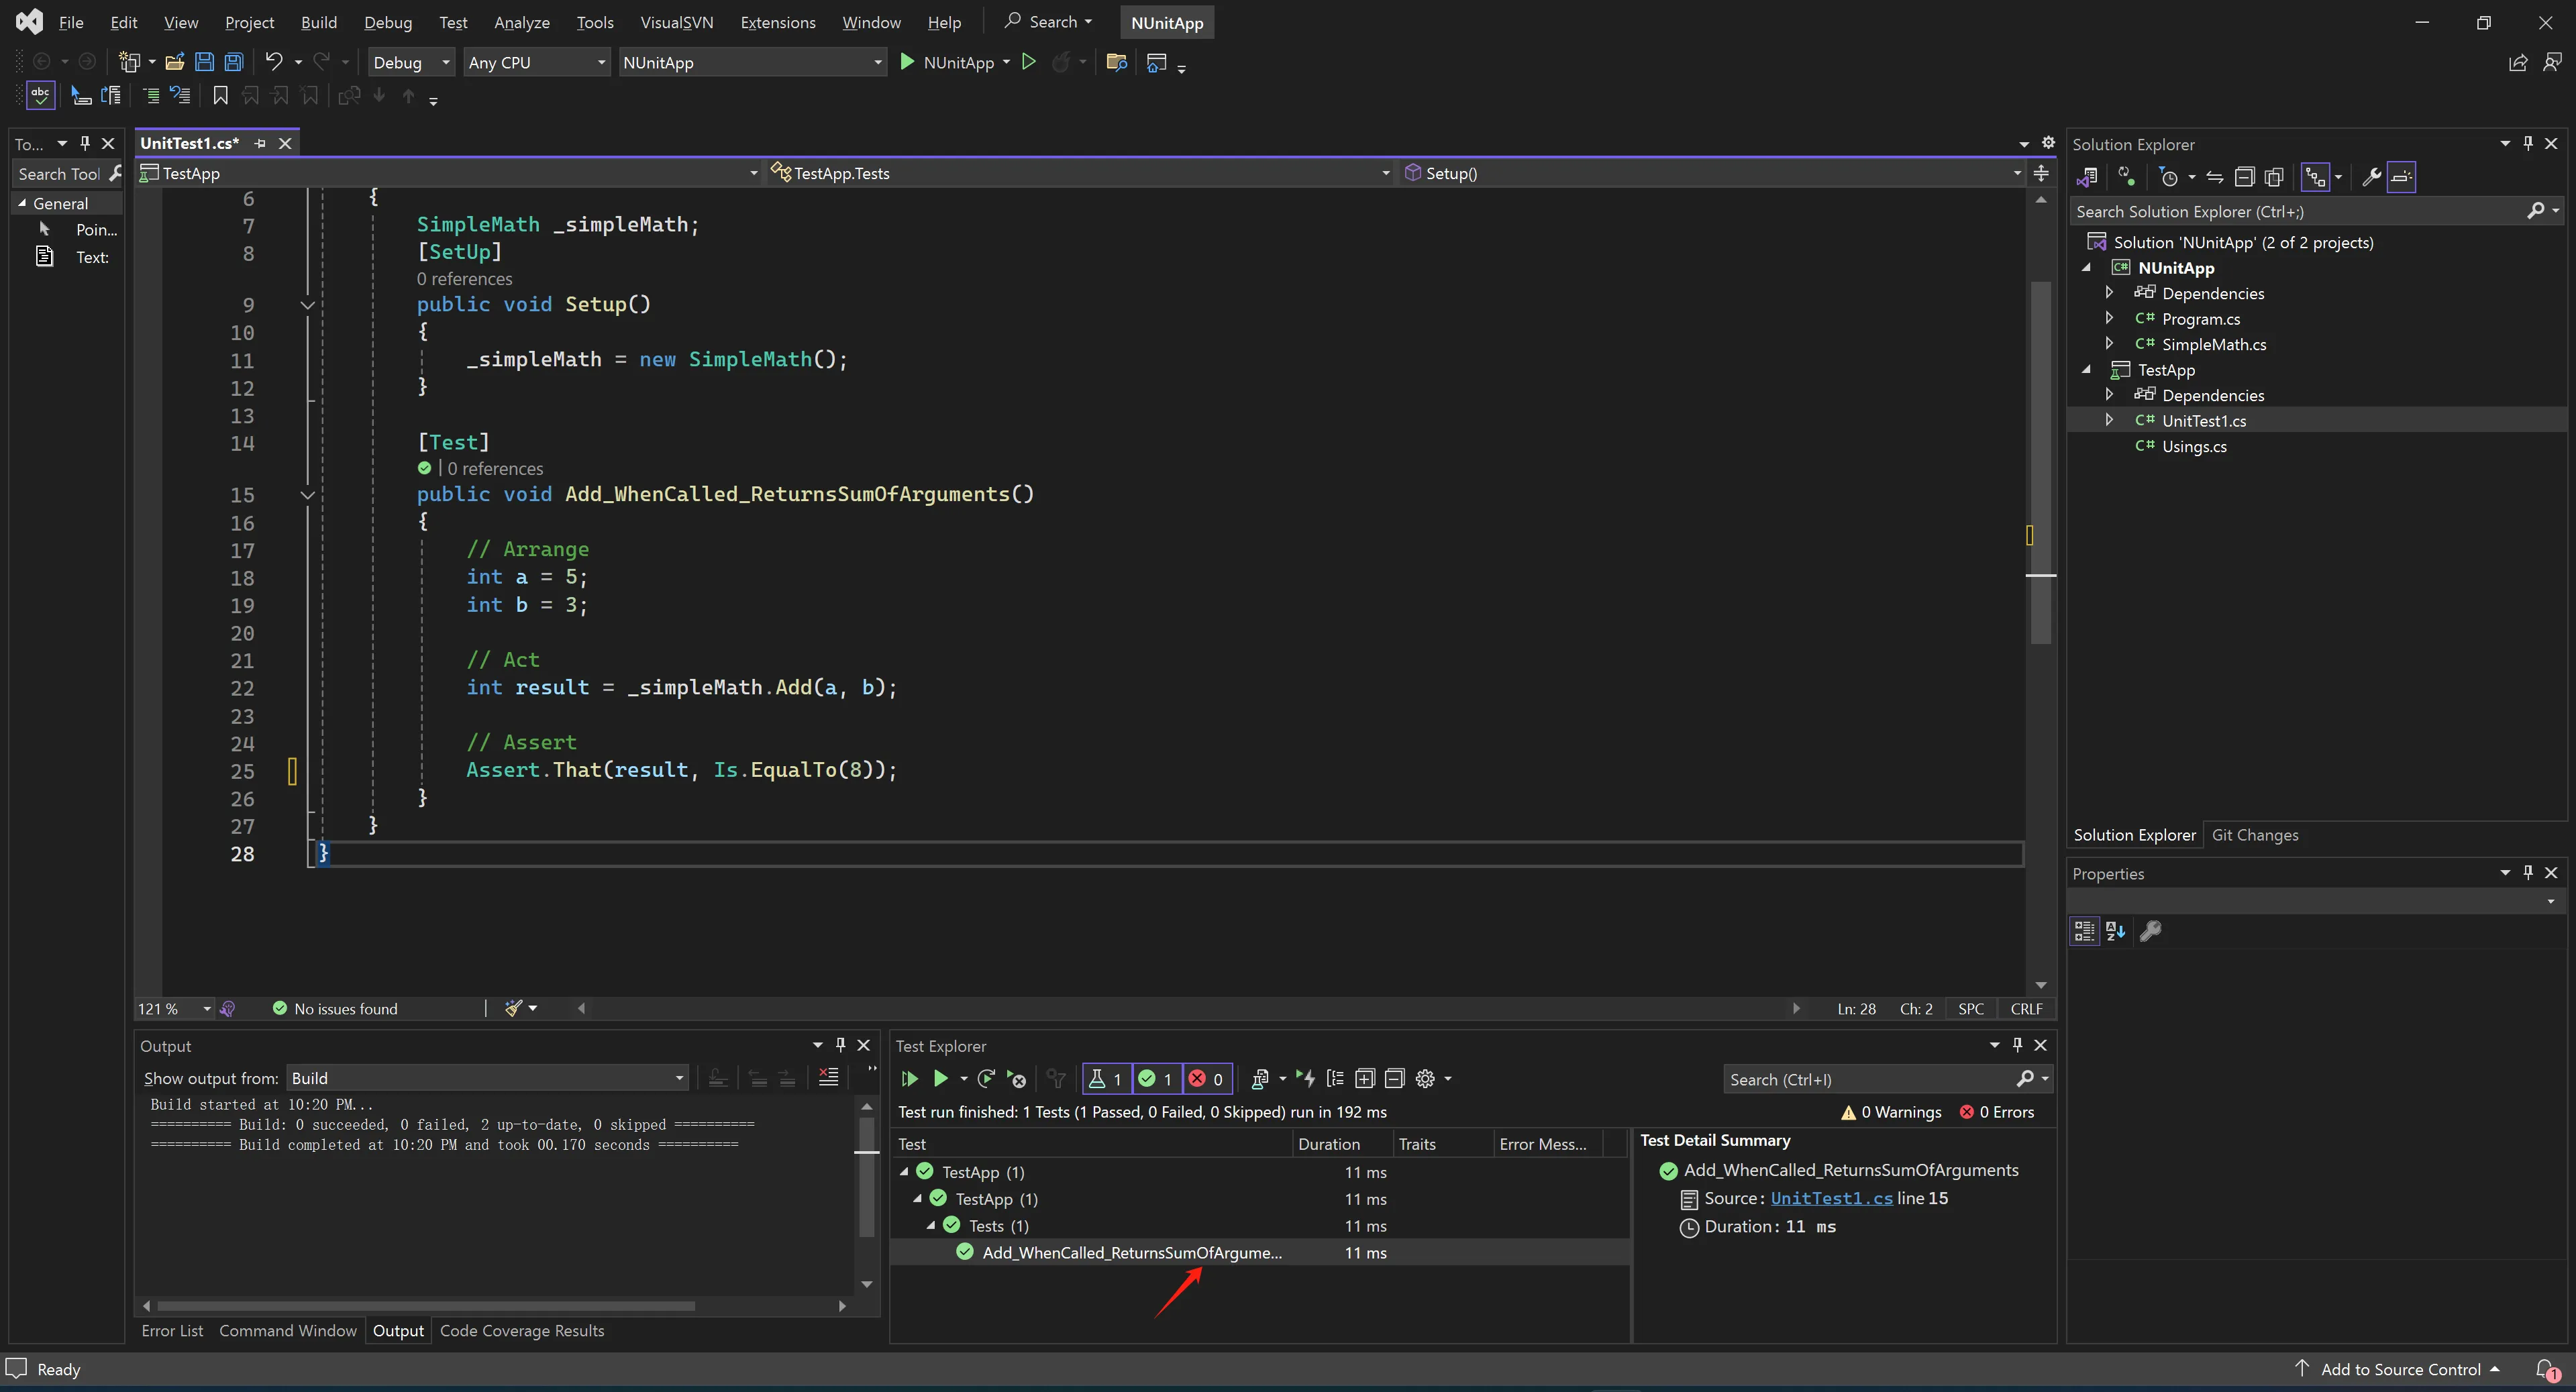Click the Run selected tests play icon in Test Explorer
Viewport: 2576px width, 1392px height.
[x=940, y=1079]
